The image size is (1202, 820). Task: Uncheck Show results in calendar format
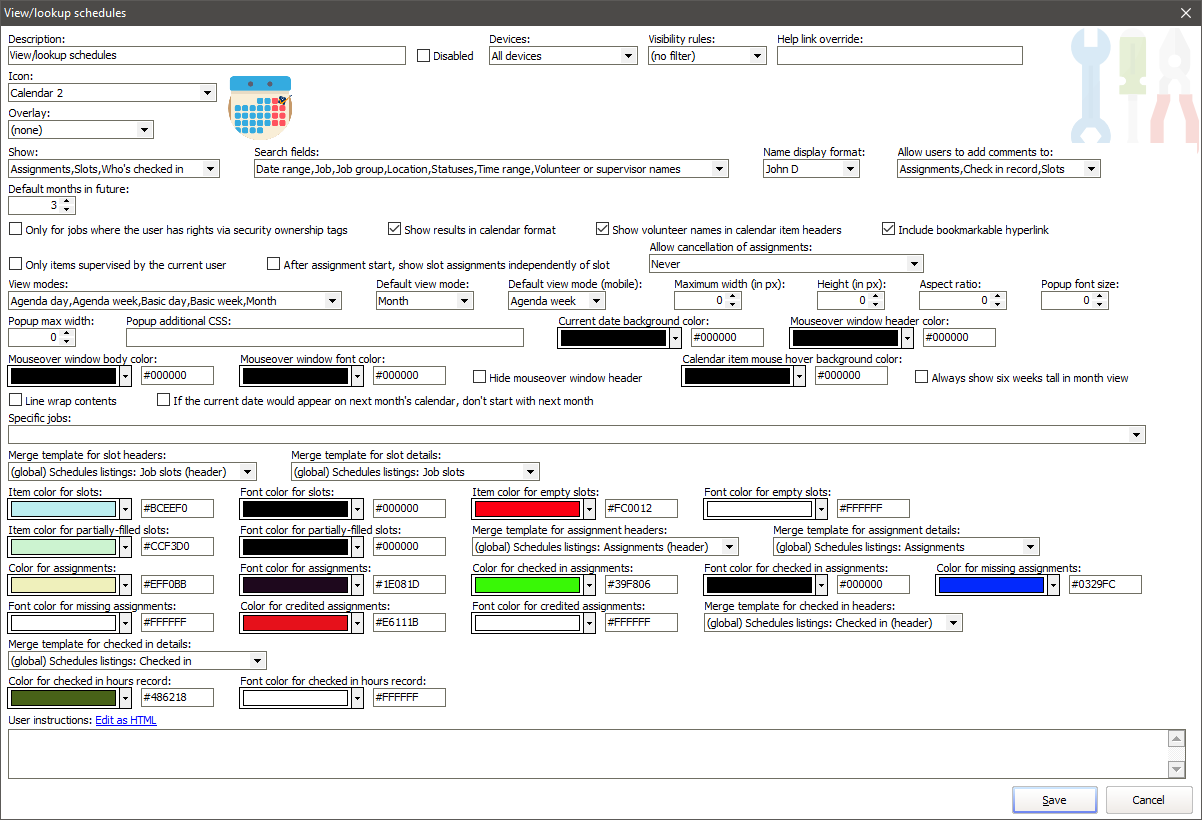[394, 230]
